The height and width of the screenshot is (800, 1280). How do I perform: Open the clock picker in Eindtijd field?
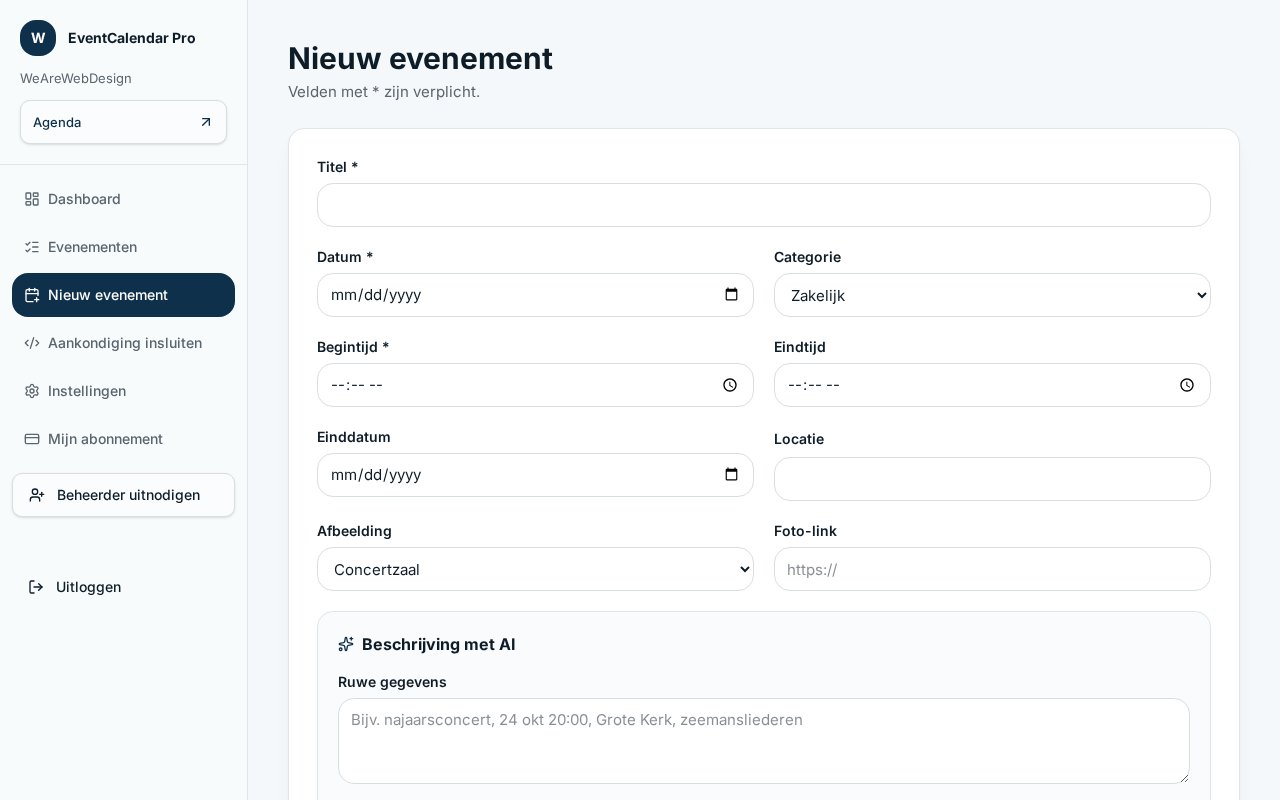1187,385
